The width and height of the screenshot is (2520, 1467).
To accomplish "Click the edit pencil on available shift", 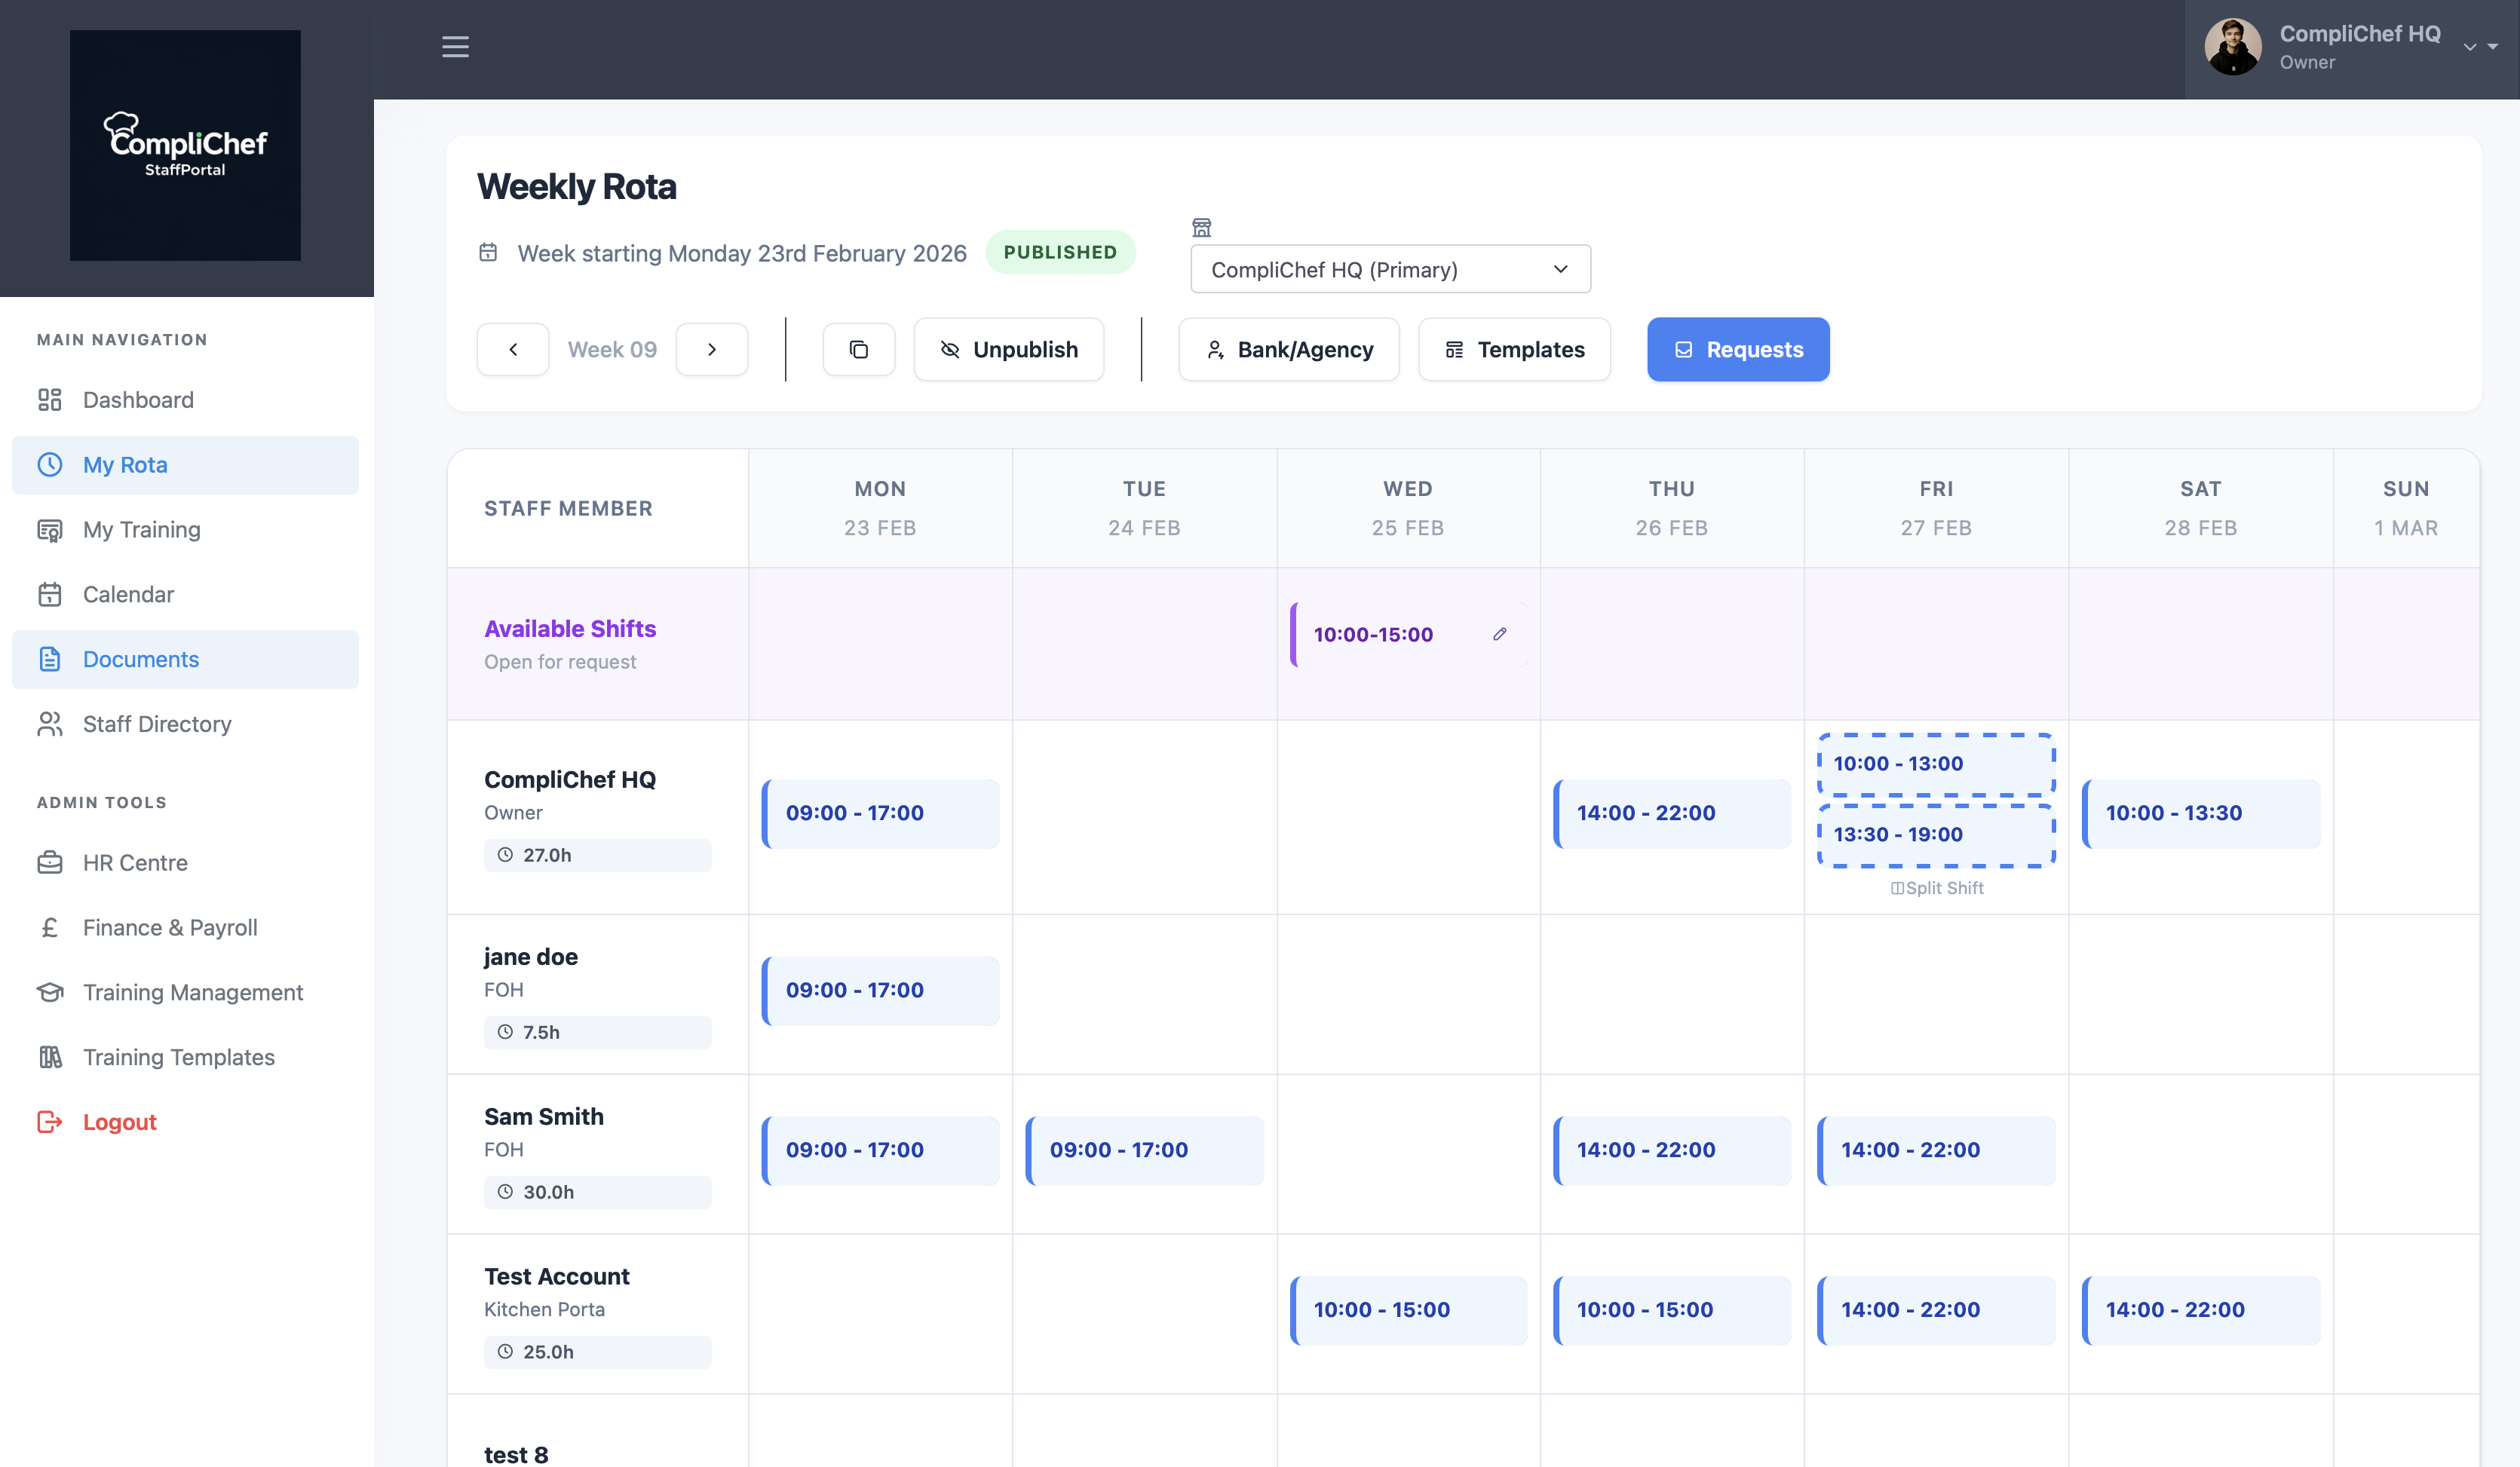I will point(1499,634).
